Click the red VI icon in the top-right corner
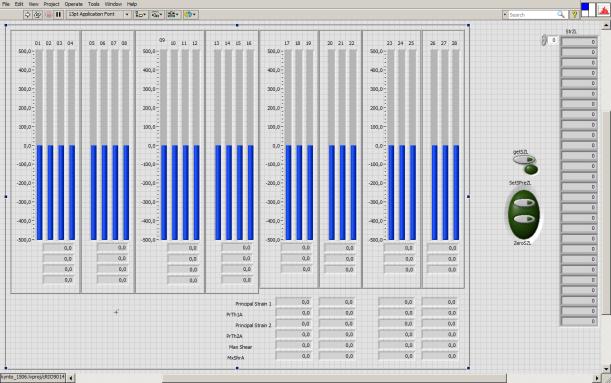This screenshot has width=611, height=383. pos(603,10)
